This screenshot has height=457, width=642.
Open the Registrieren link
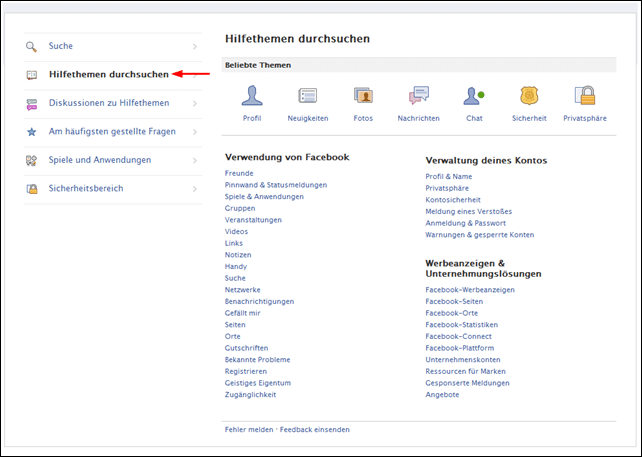click(246, 371)
